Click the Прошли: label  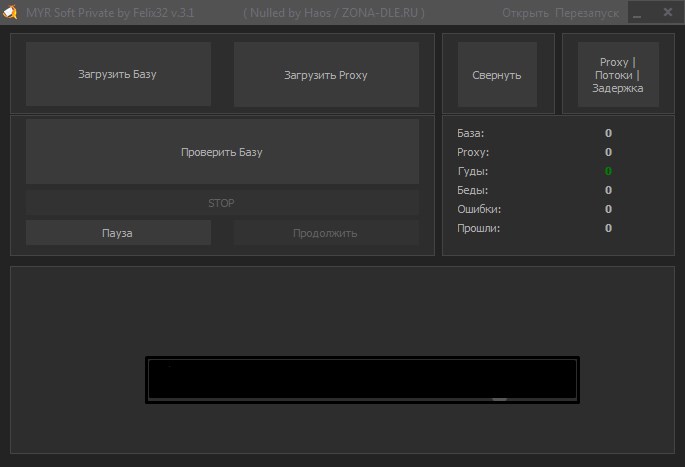pos(478,228)
